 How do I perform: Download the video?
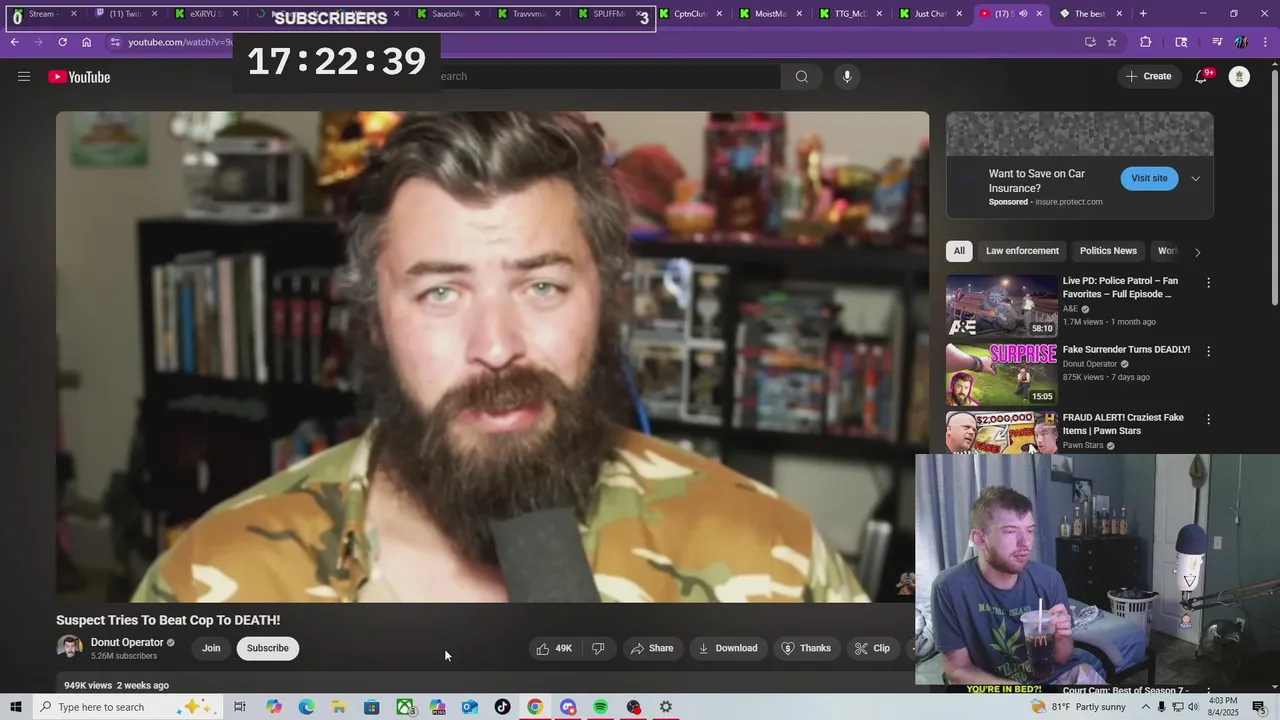[728, 648]
